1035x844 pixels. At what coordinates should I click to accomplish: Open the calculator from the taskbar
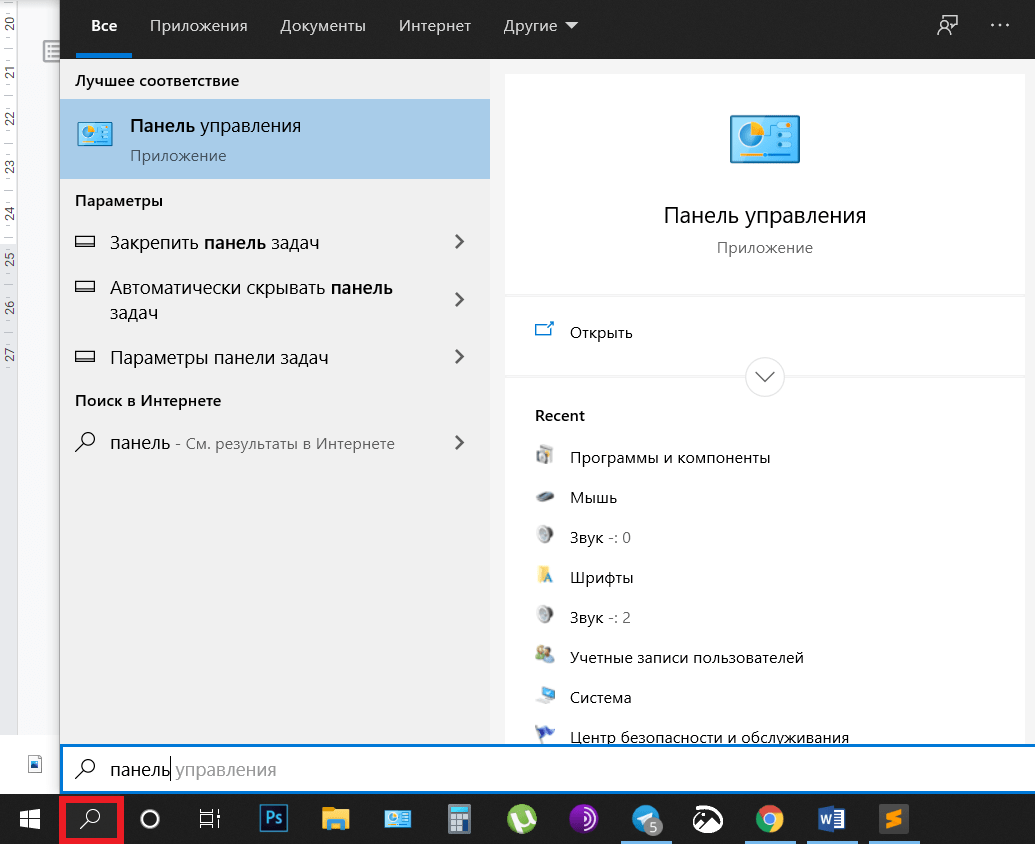[459, 819]
